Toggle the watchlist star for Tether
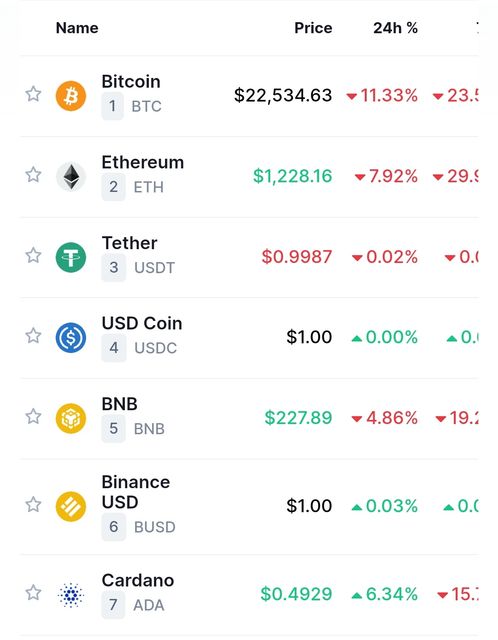Image resolution: width=498 pixels, height=640 pixels. (33, 256)
